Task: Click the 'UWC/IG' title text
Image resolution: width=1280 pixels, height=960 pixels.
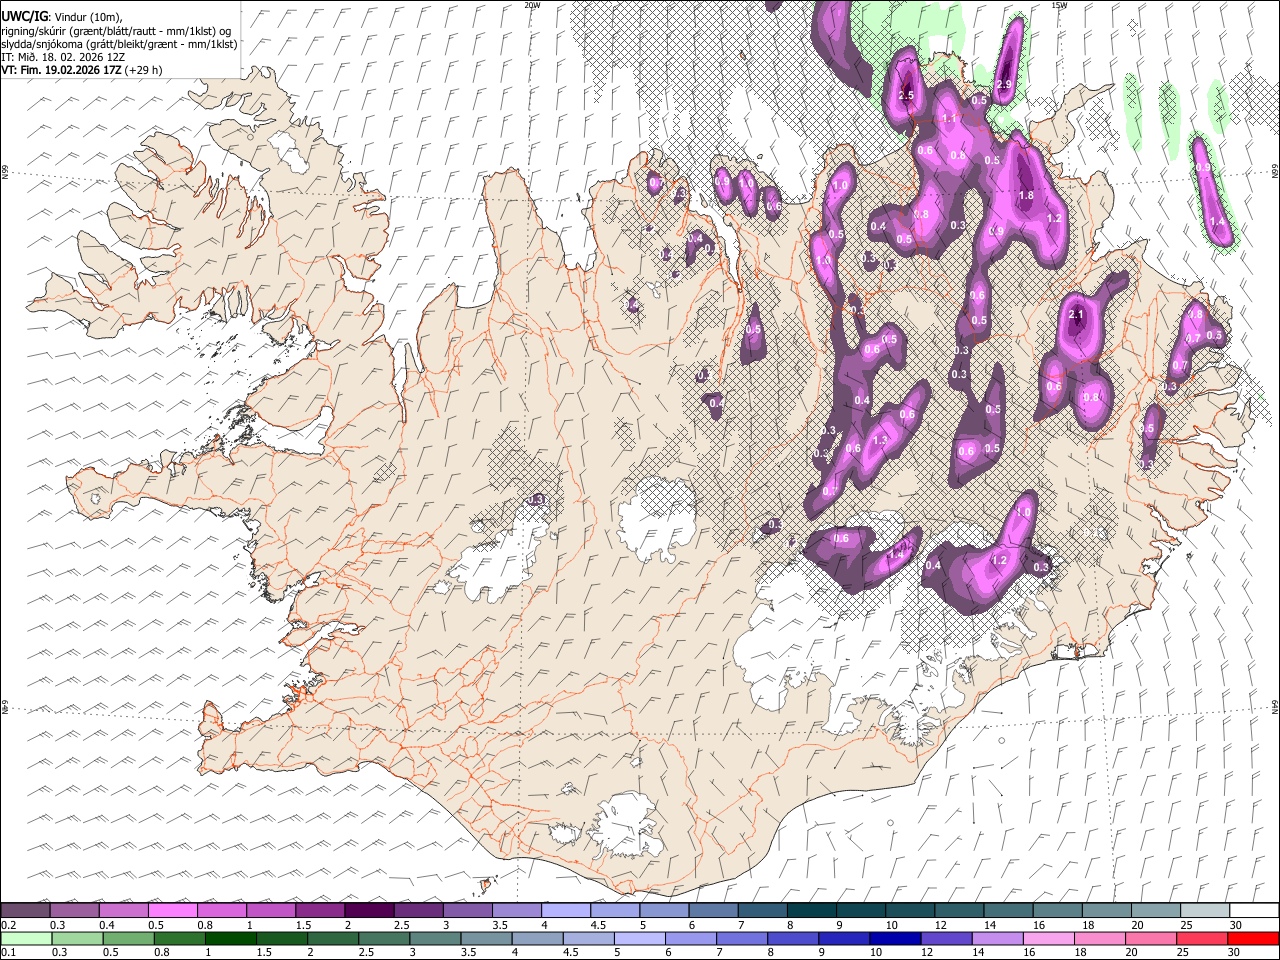Action: (x=24, y=17)
